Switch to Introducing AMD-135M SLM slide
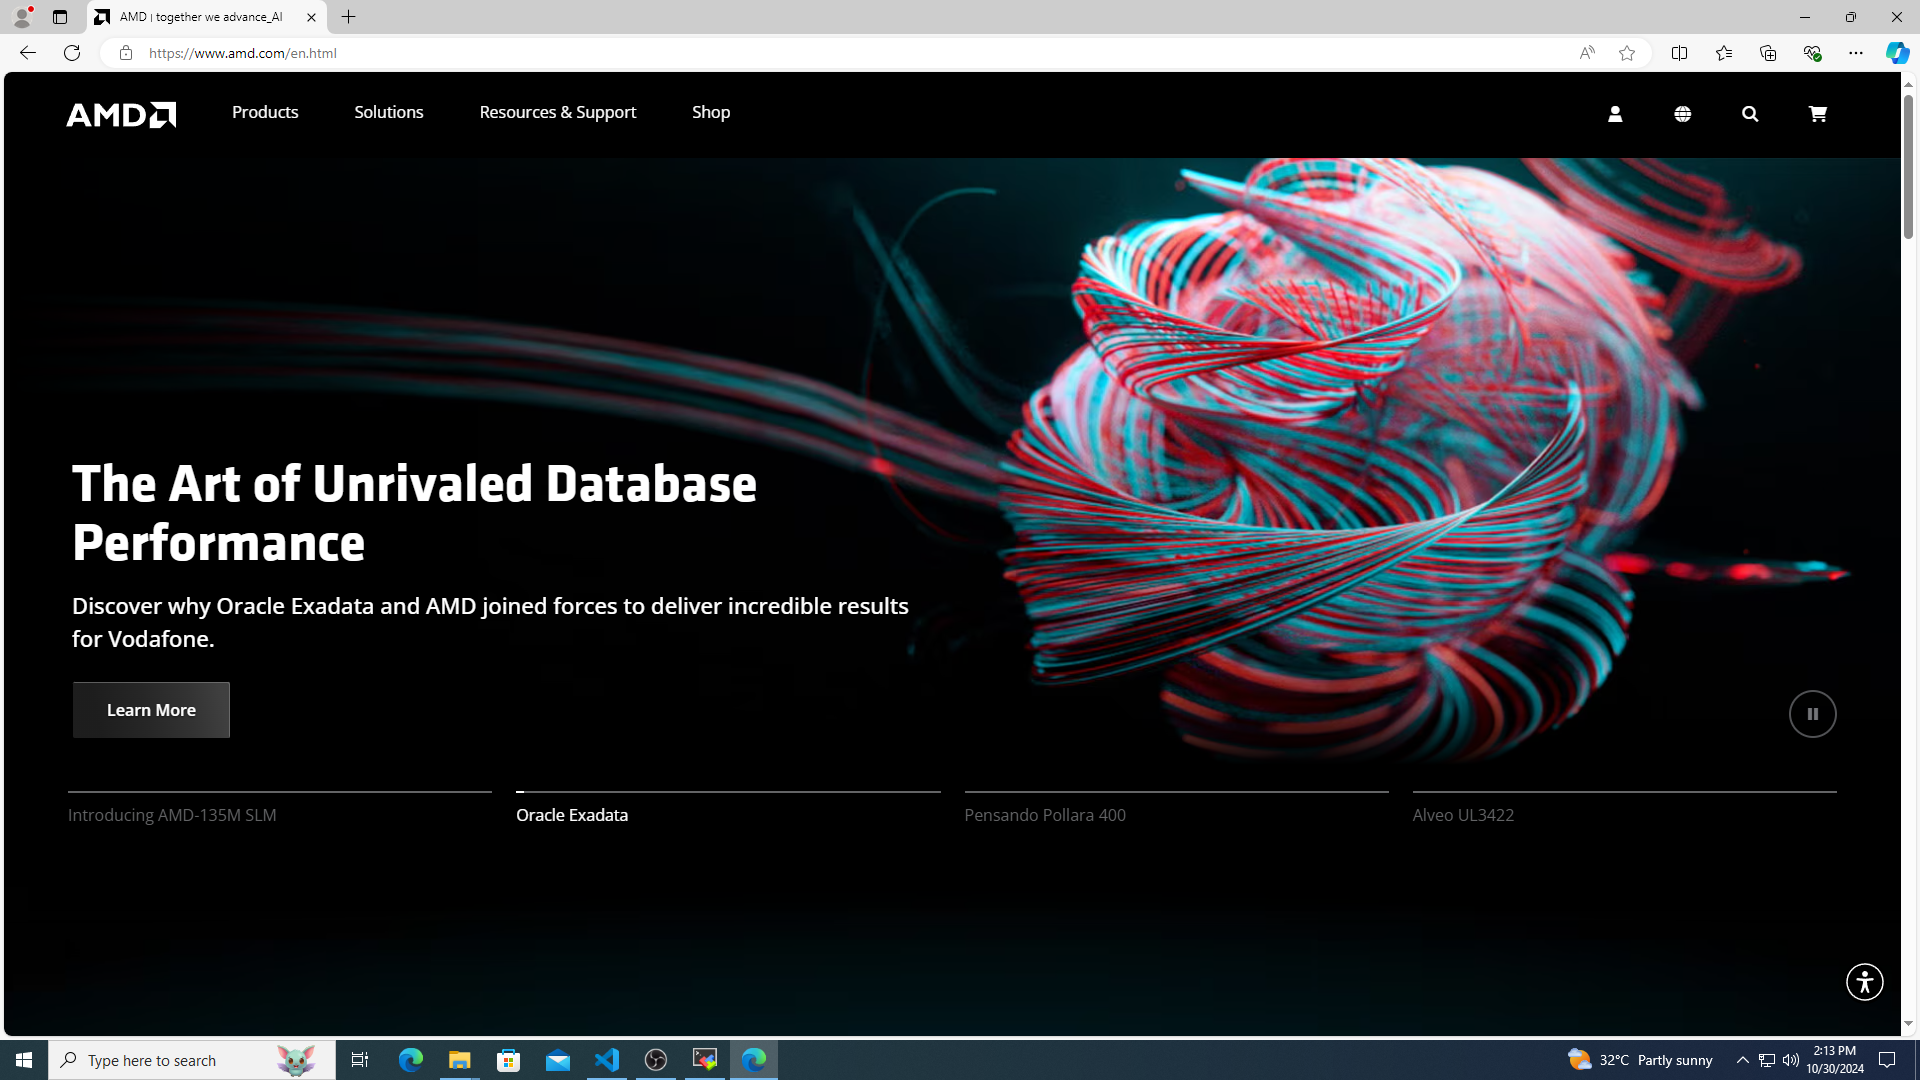This screenshot has height=1080, width=1920. pyautogui.click(x=280, y=808)
